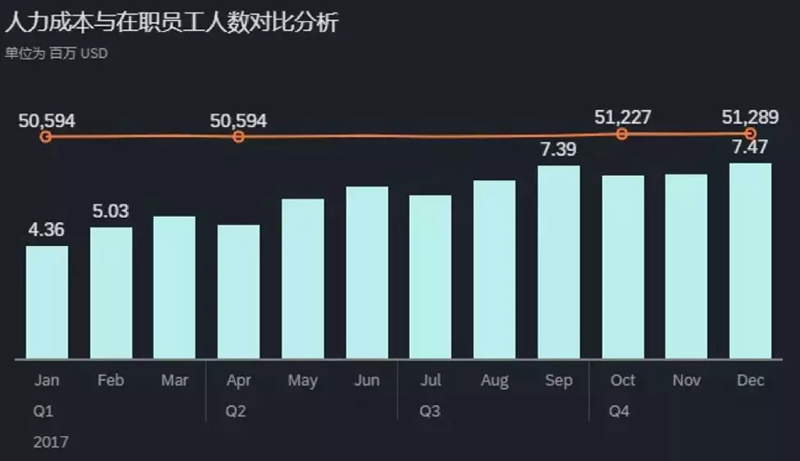Image resolution: width=800 pixels, height=461 pixels.
Task: Select the April bar in Q2
Action: click(x=238, y=291)
